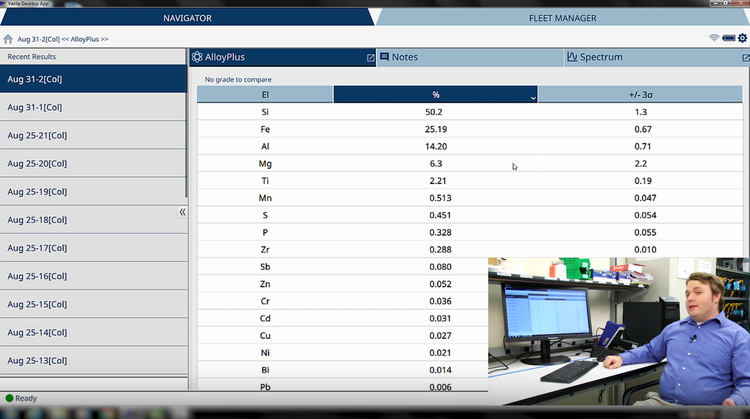Open the % column sort dropdown arrow

(x=533, y=98)
